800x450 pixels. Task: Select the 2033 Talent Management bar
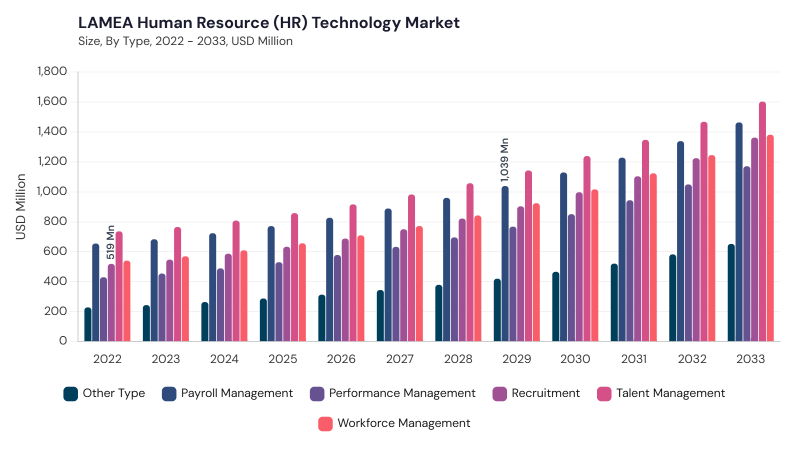click(762, 221)
